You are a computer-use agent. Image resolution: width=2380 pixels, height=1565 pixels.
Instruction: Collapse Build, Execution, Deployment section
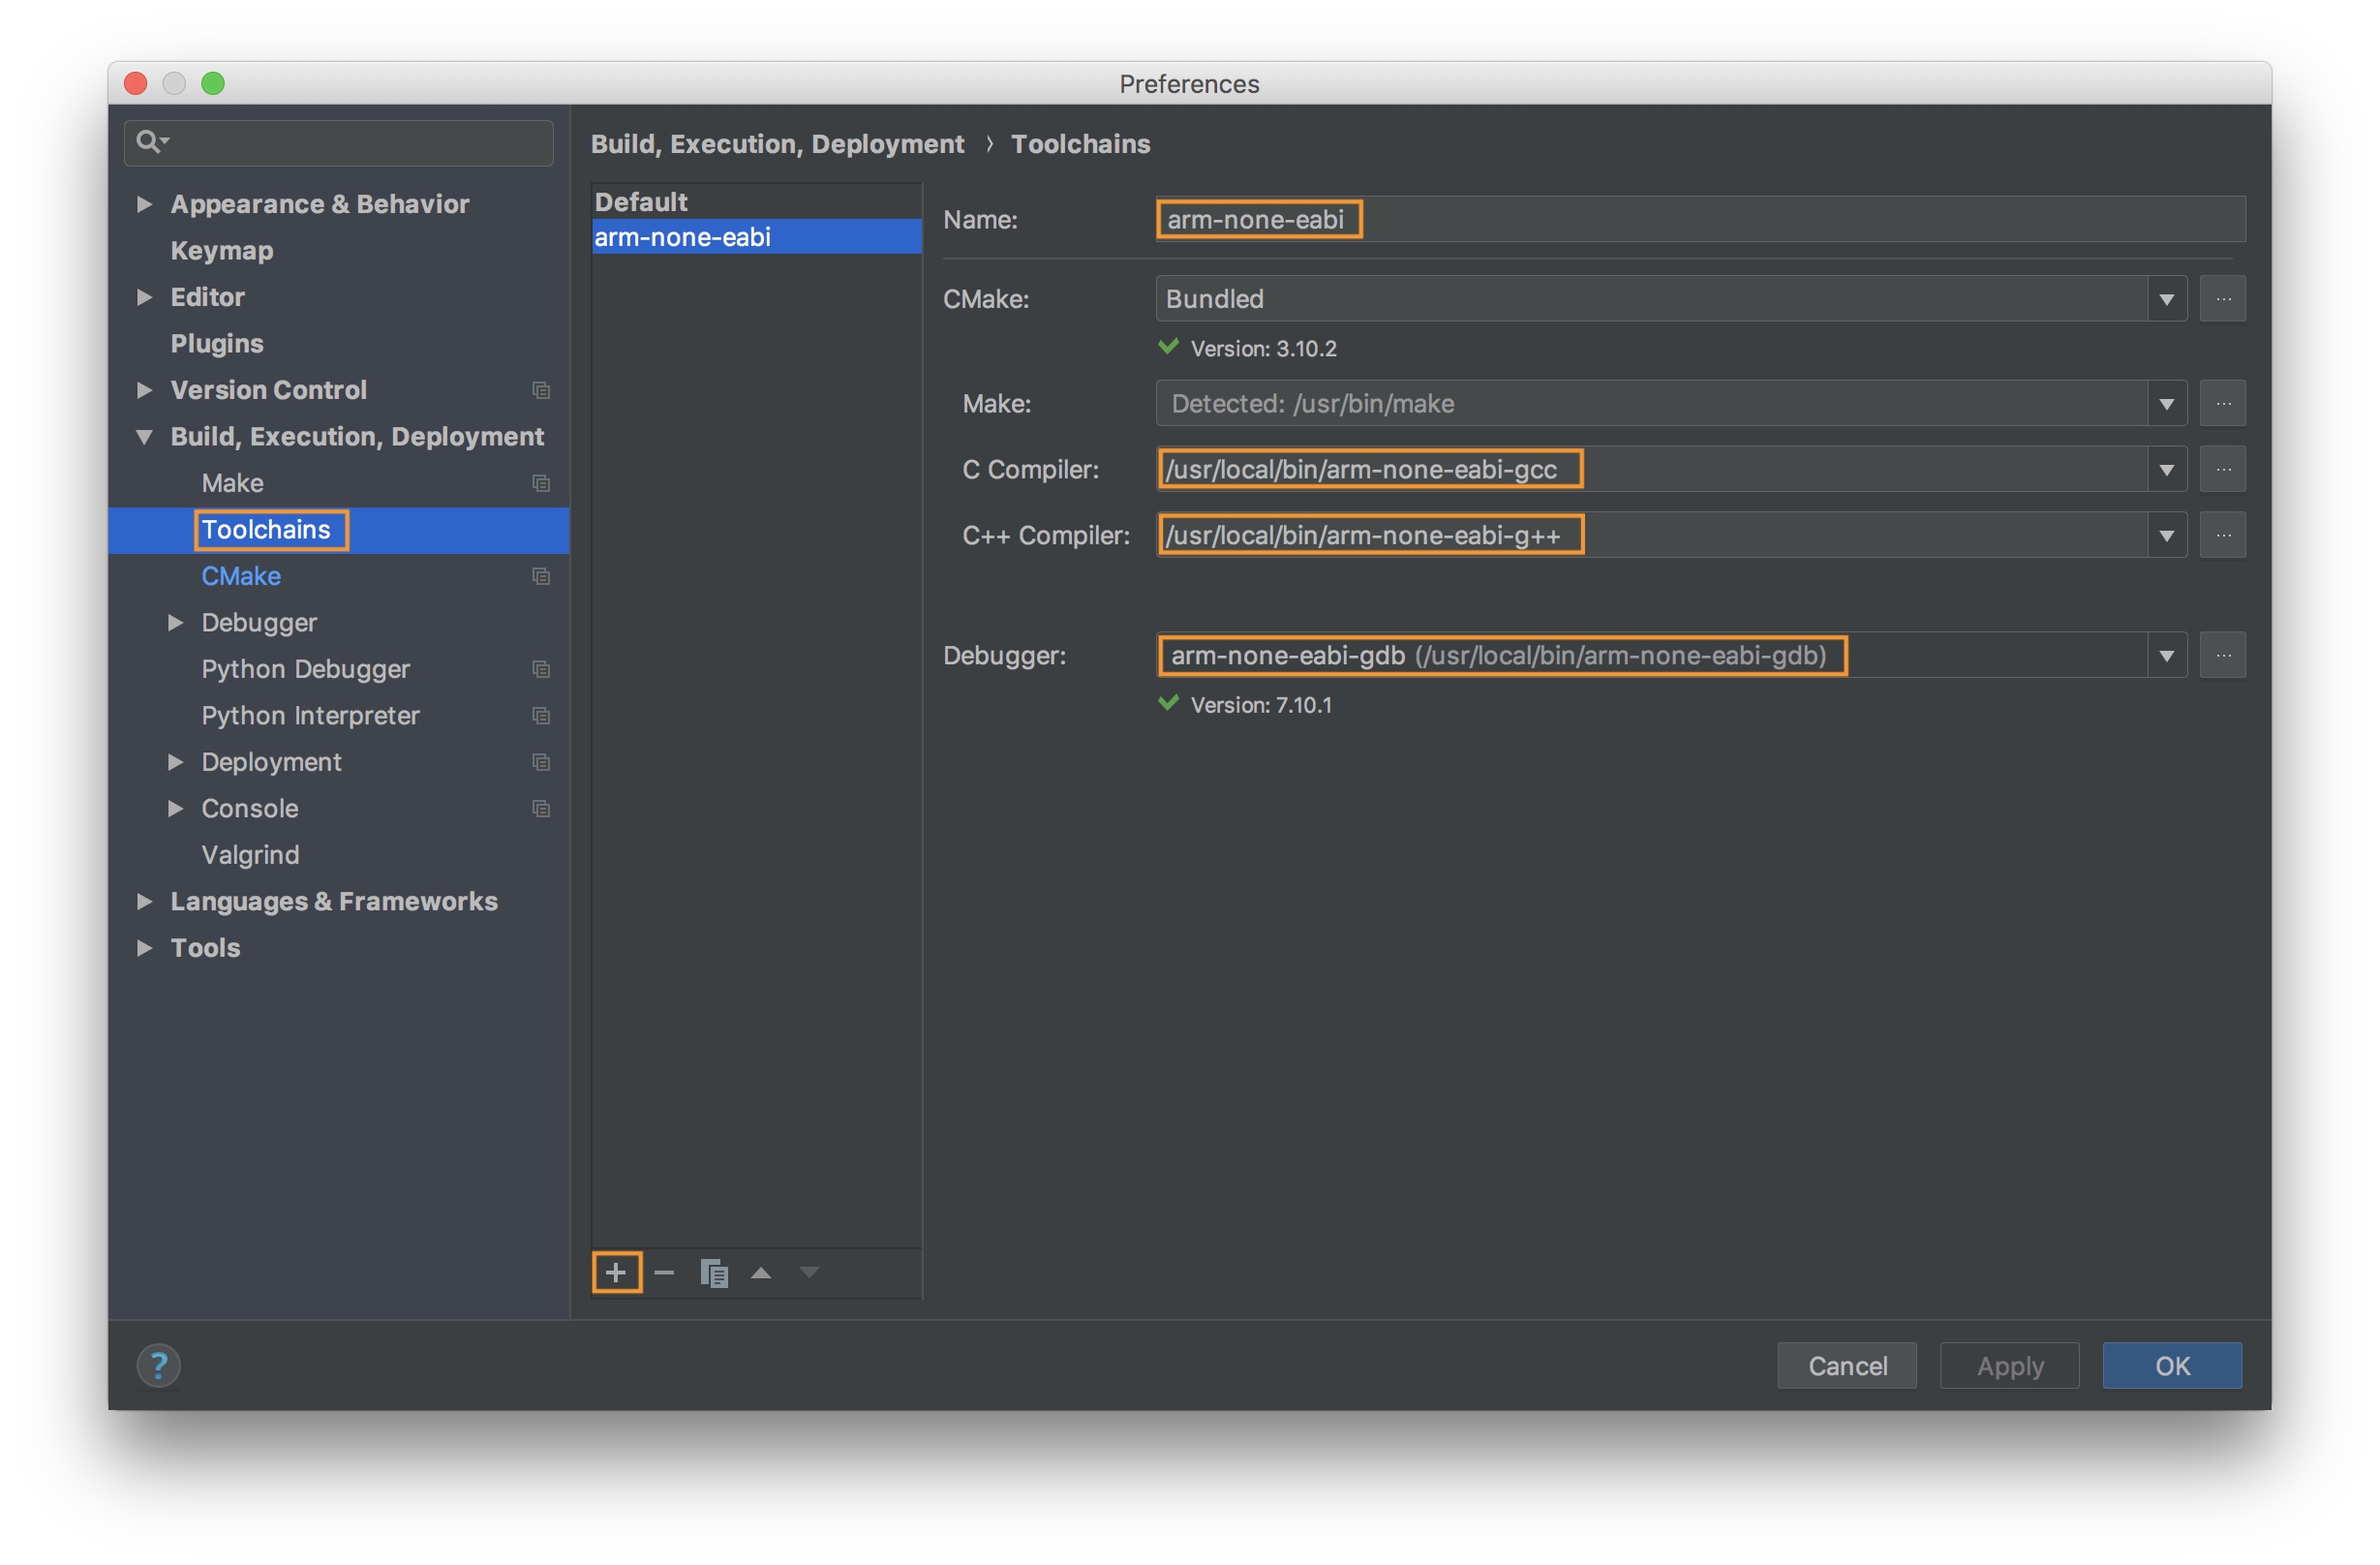click(145, 437)
